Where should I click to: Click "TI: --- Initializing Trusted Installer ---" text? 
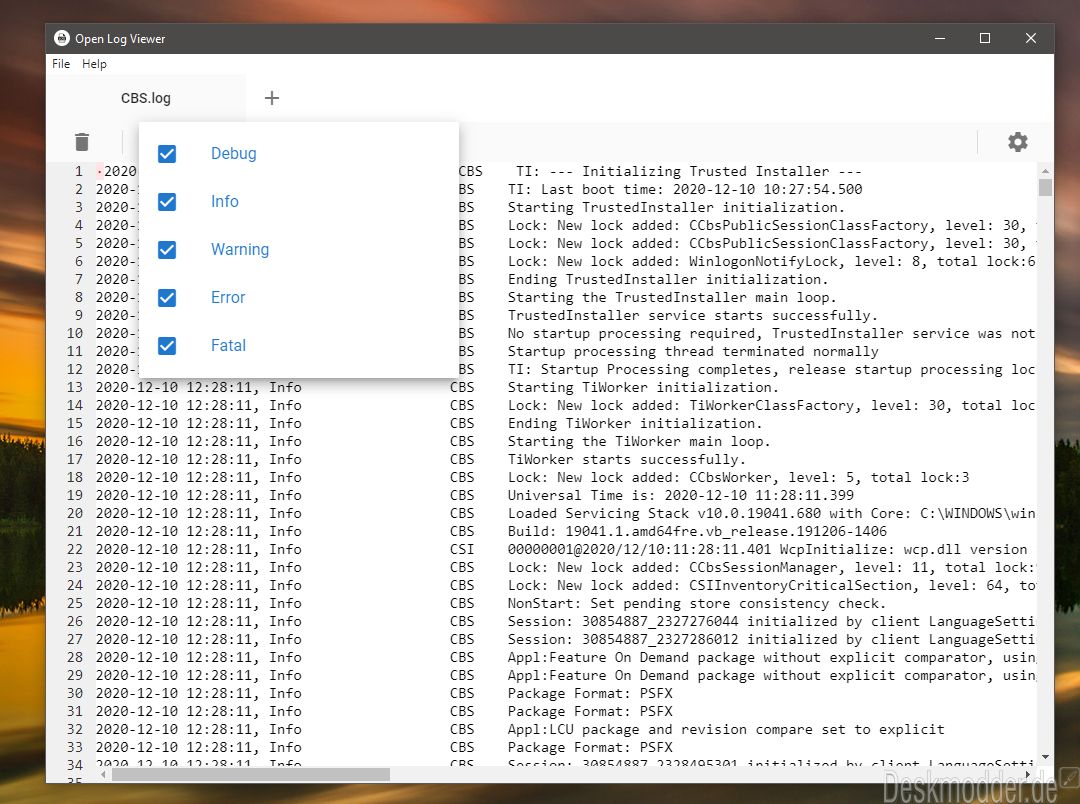(x=689, y=172)
